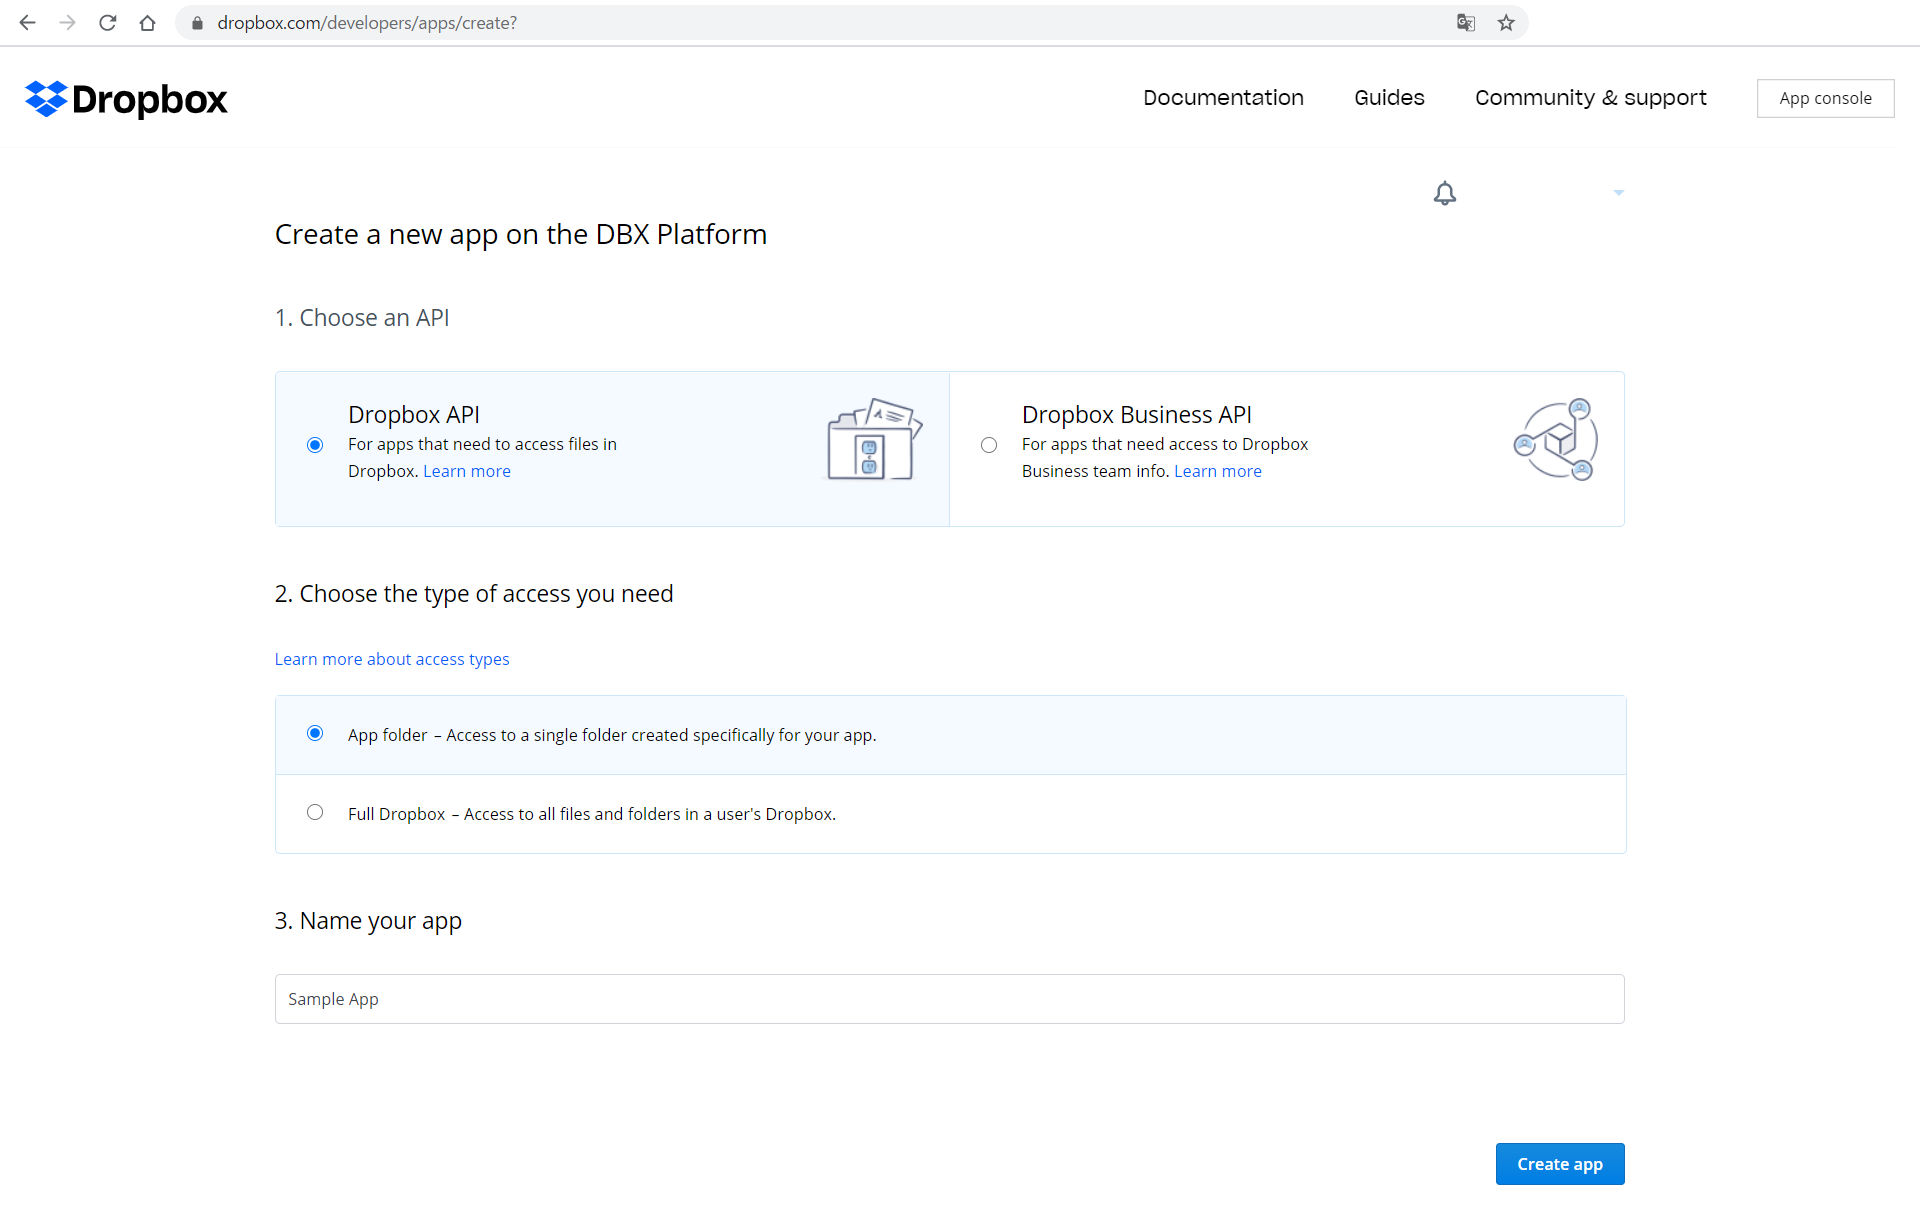The height and width of the screenshot is (1227, 1920).
Task: Go back using the back arrow
Action: pyautogui.click(x=27, y=22)
